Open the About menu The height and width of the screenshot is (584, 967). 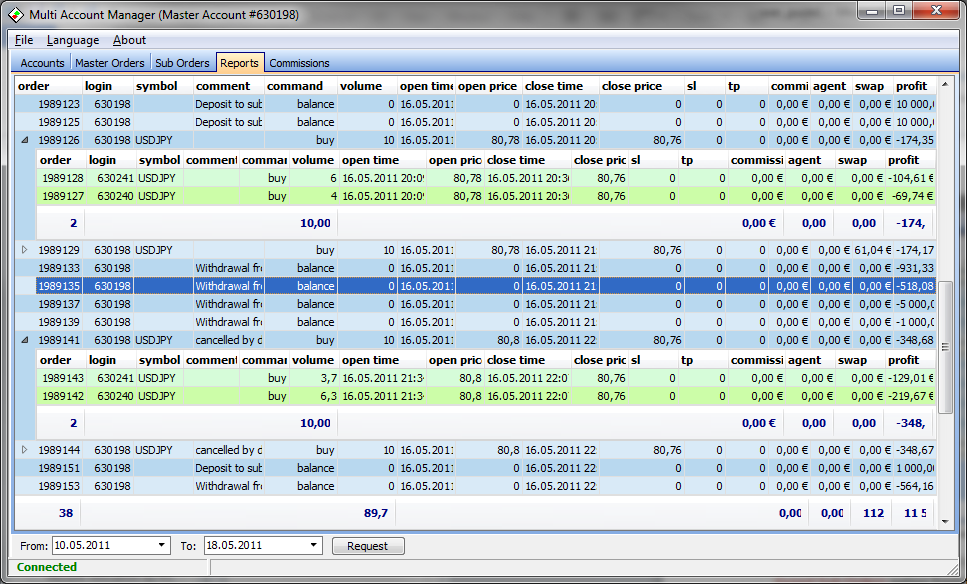(x=129, y=40)
